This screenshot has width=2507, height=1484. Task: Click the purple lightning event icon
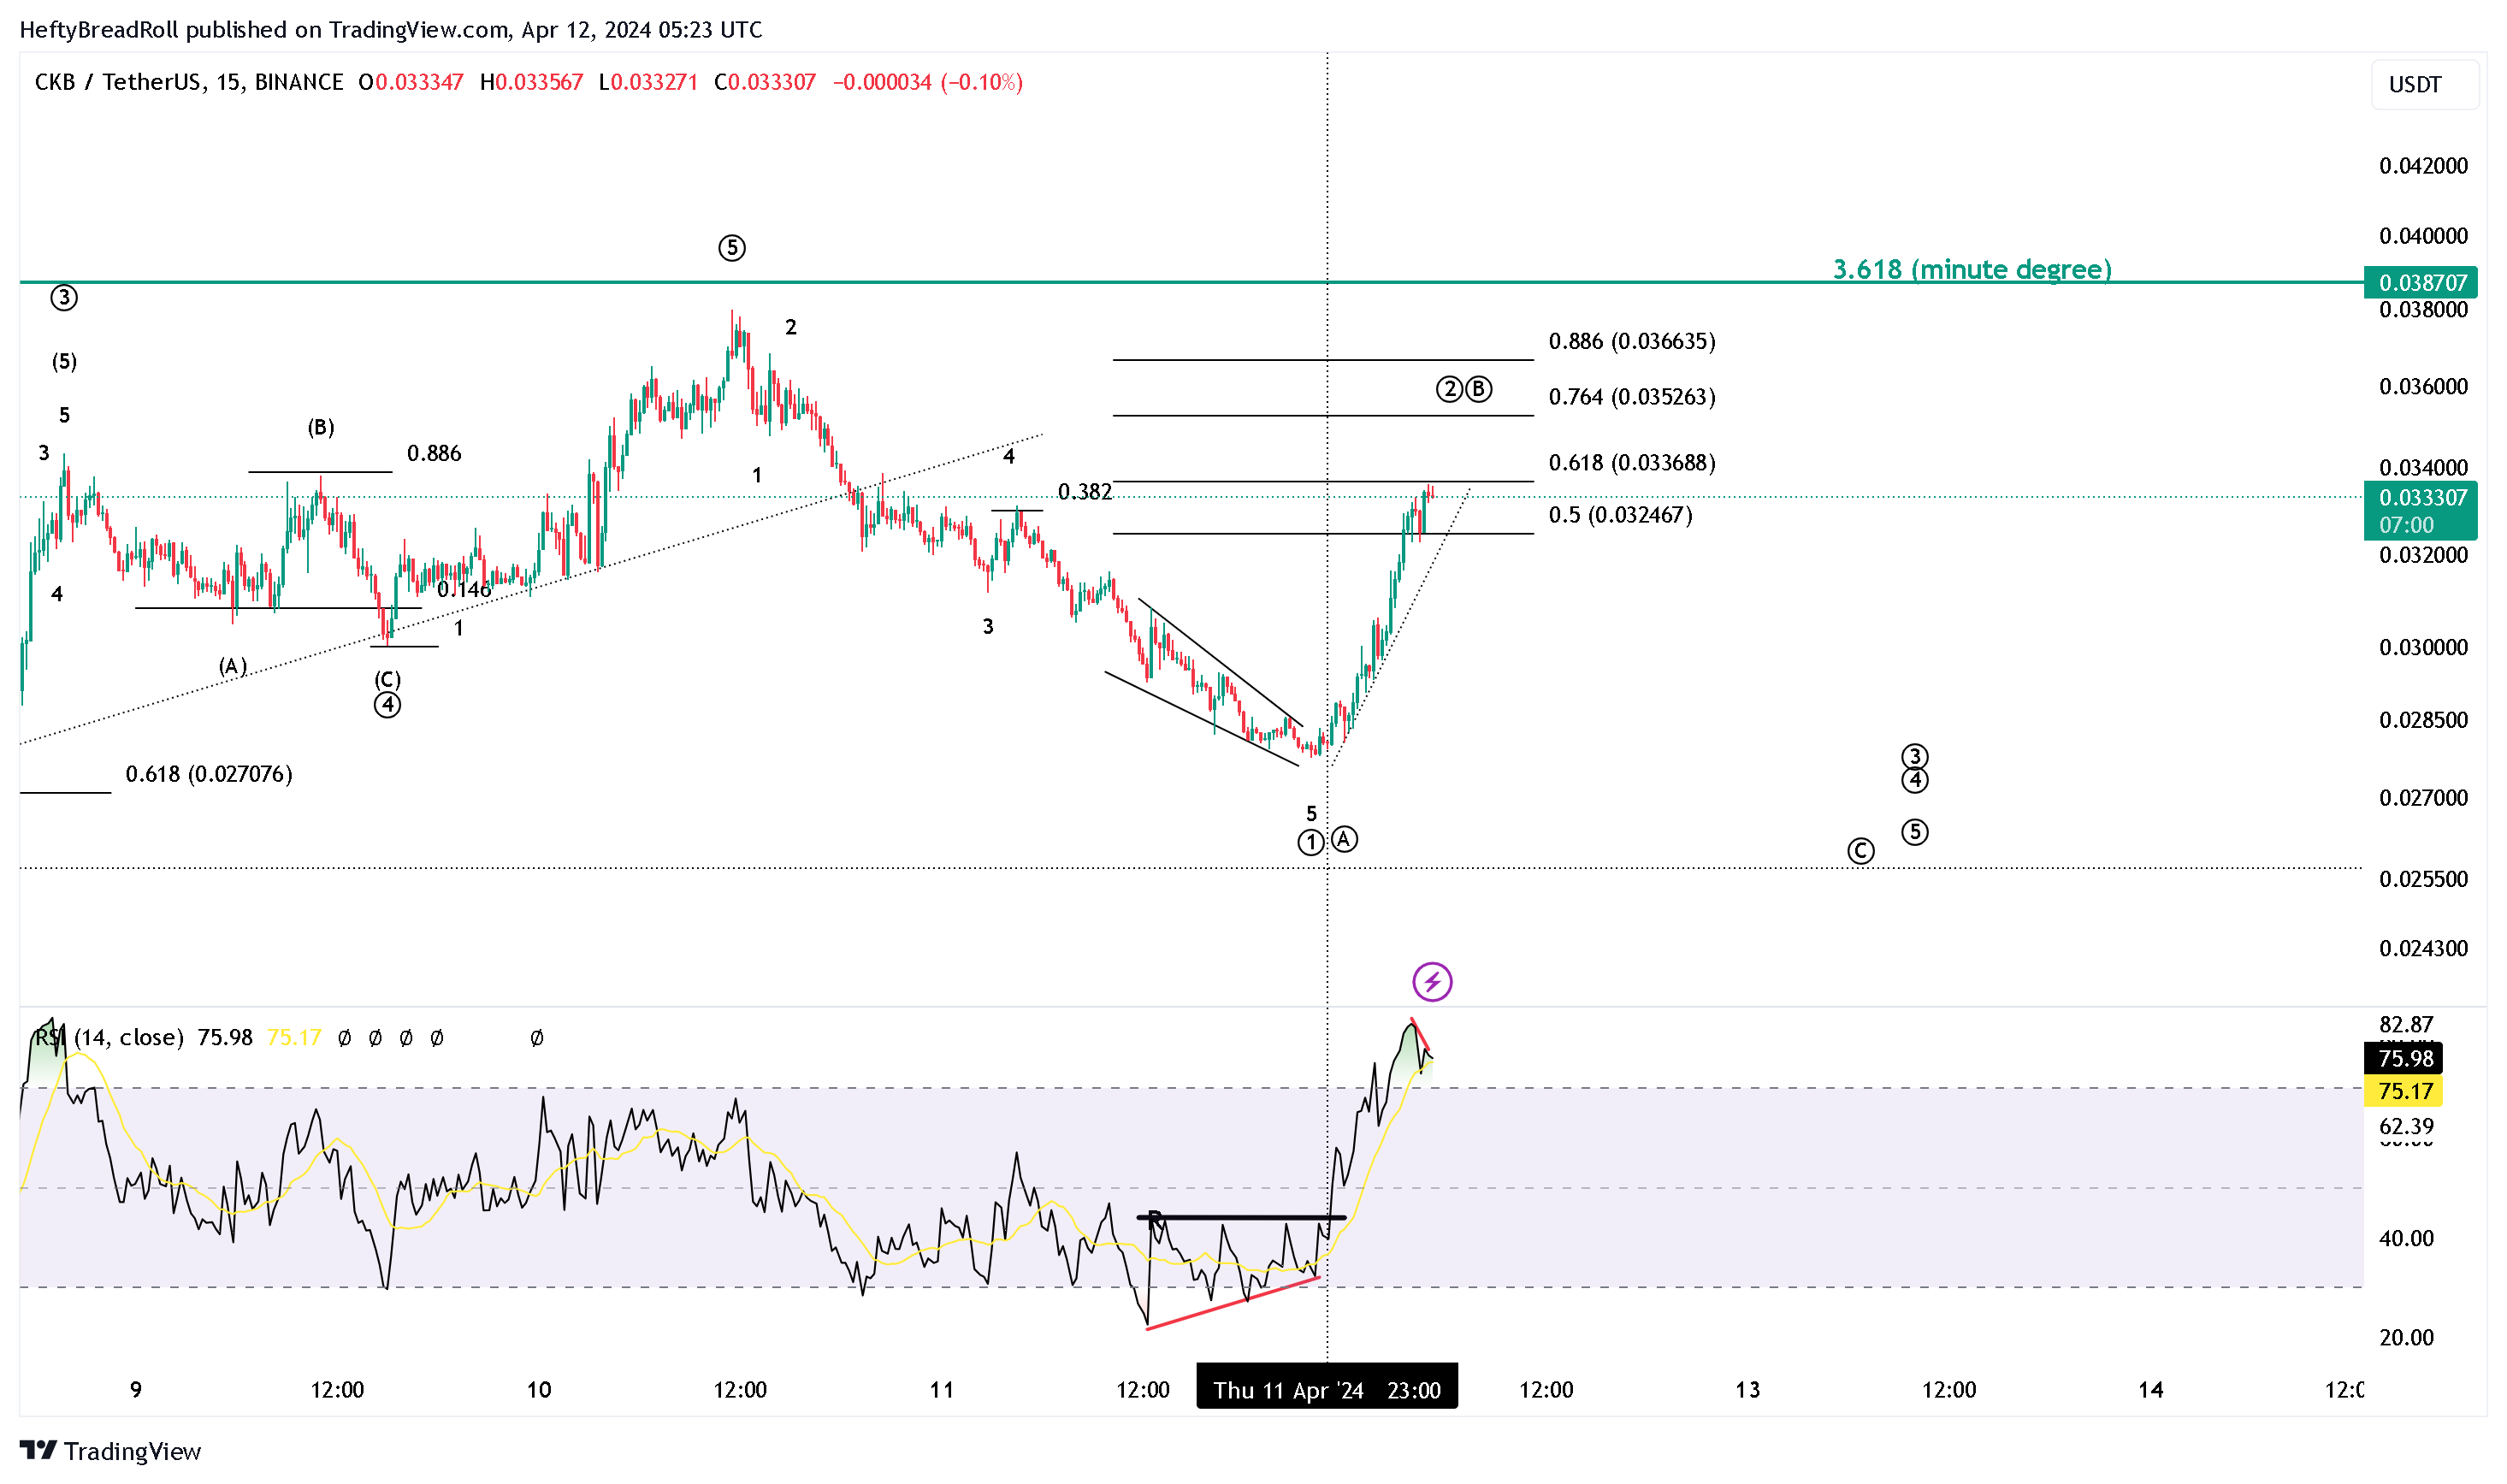[x=1432, y=982]
